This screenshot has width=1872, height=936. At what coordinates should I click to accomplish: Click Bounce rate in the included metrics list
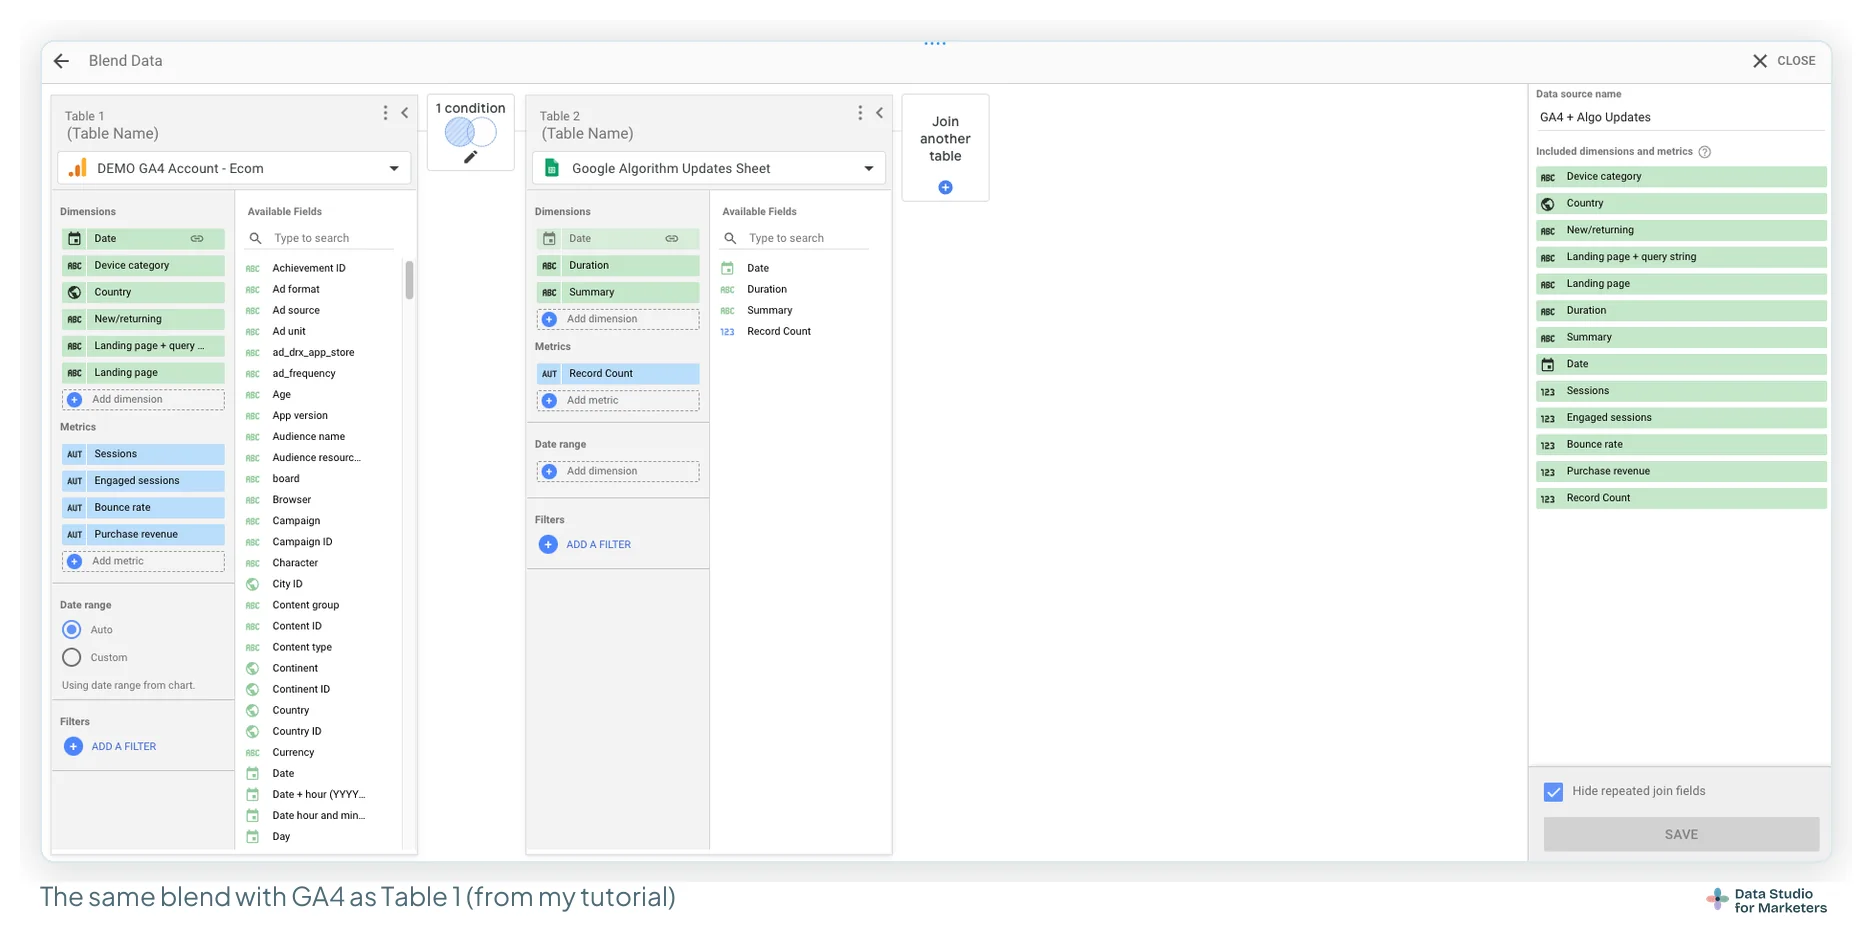coord(1681,445)
